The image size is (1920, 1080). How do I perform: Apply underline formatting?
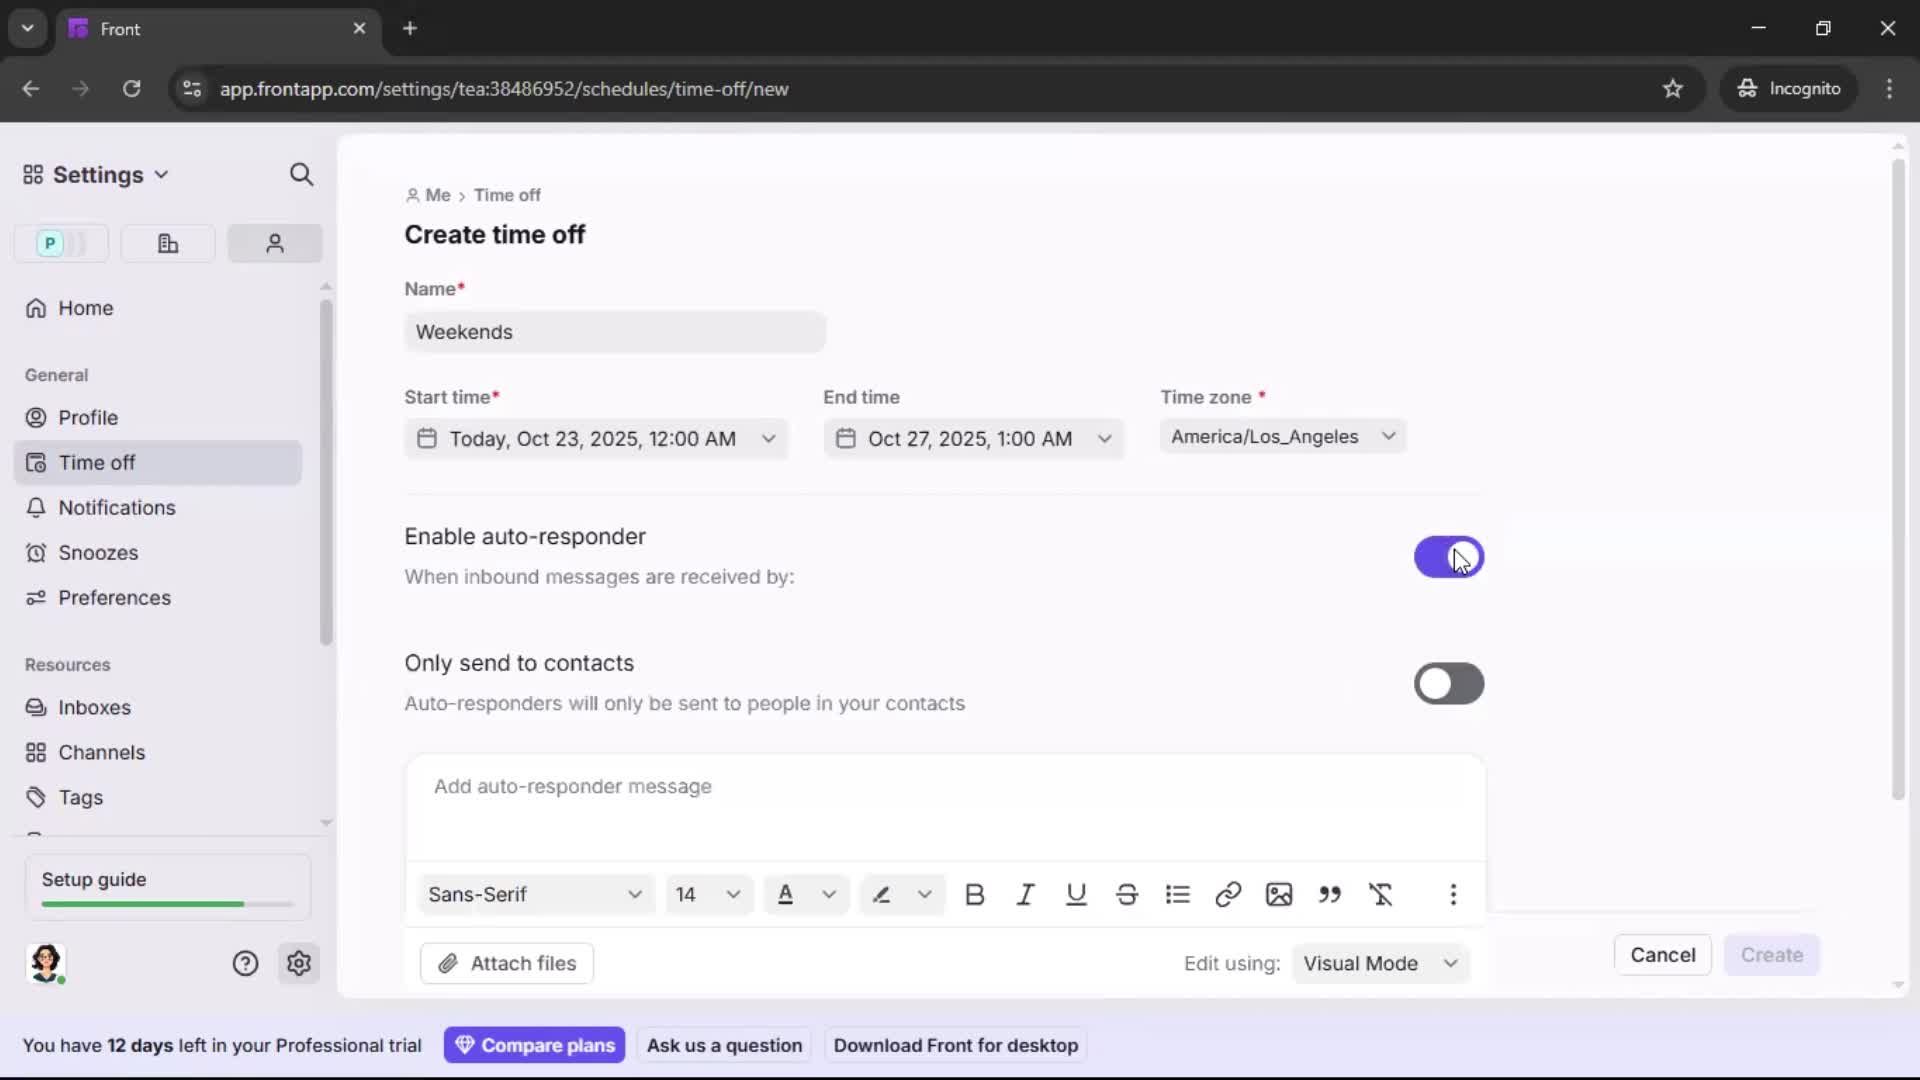1076,895
